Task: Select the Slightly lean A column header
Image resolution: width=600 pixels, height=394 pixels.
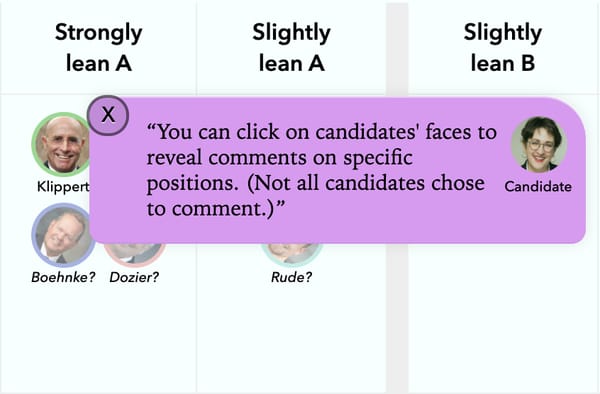Action: [292, 47]
